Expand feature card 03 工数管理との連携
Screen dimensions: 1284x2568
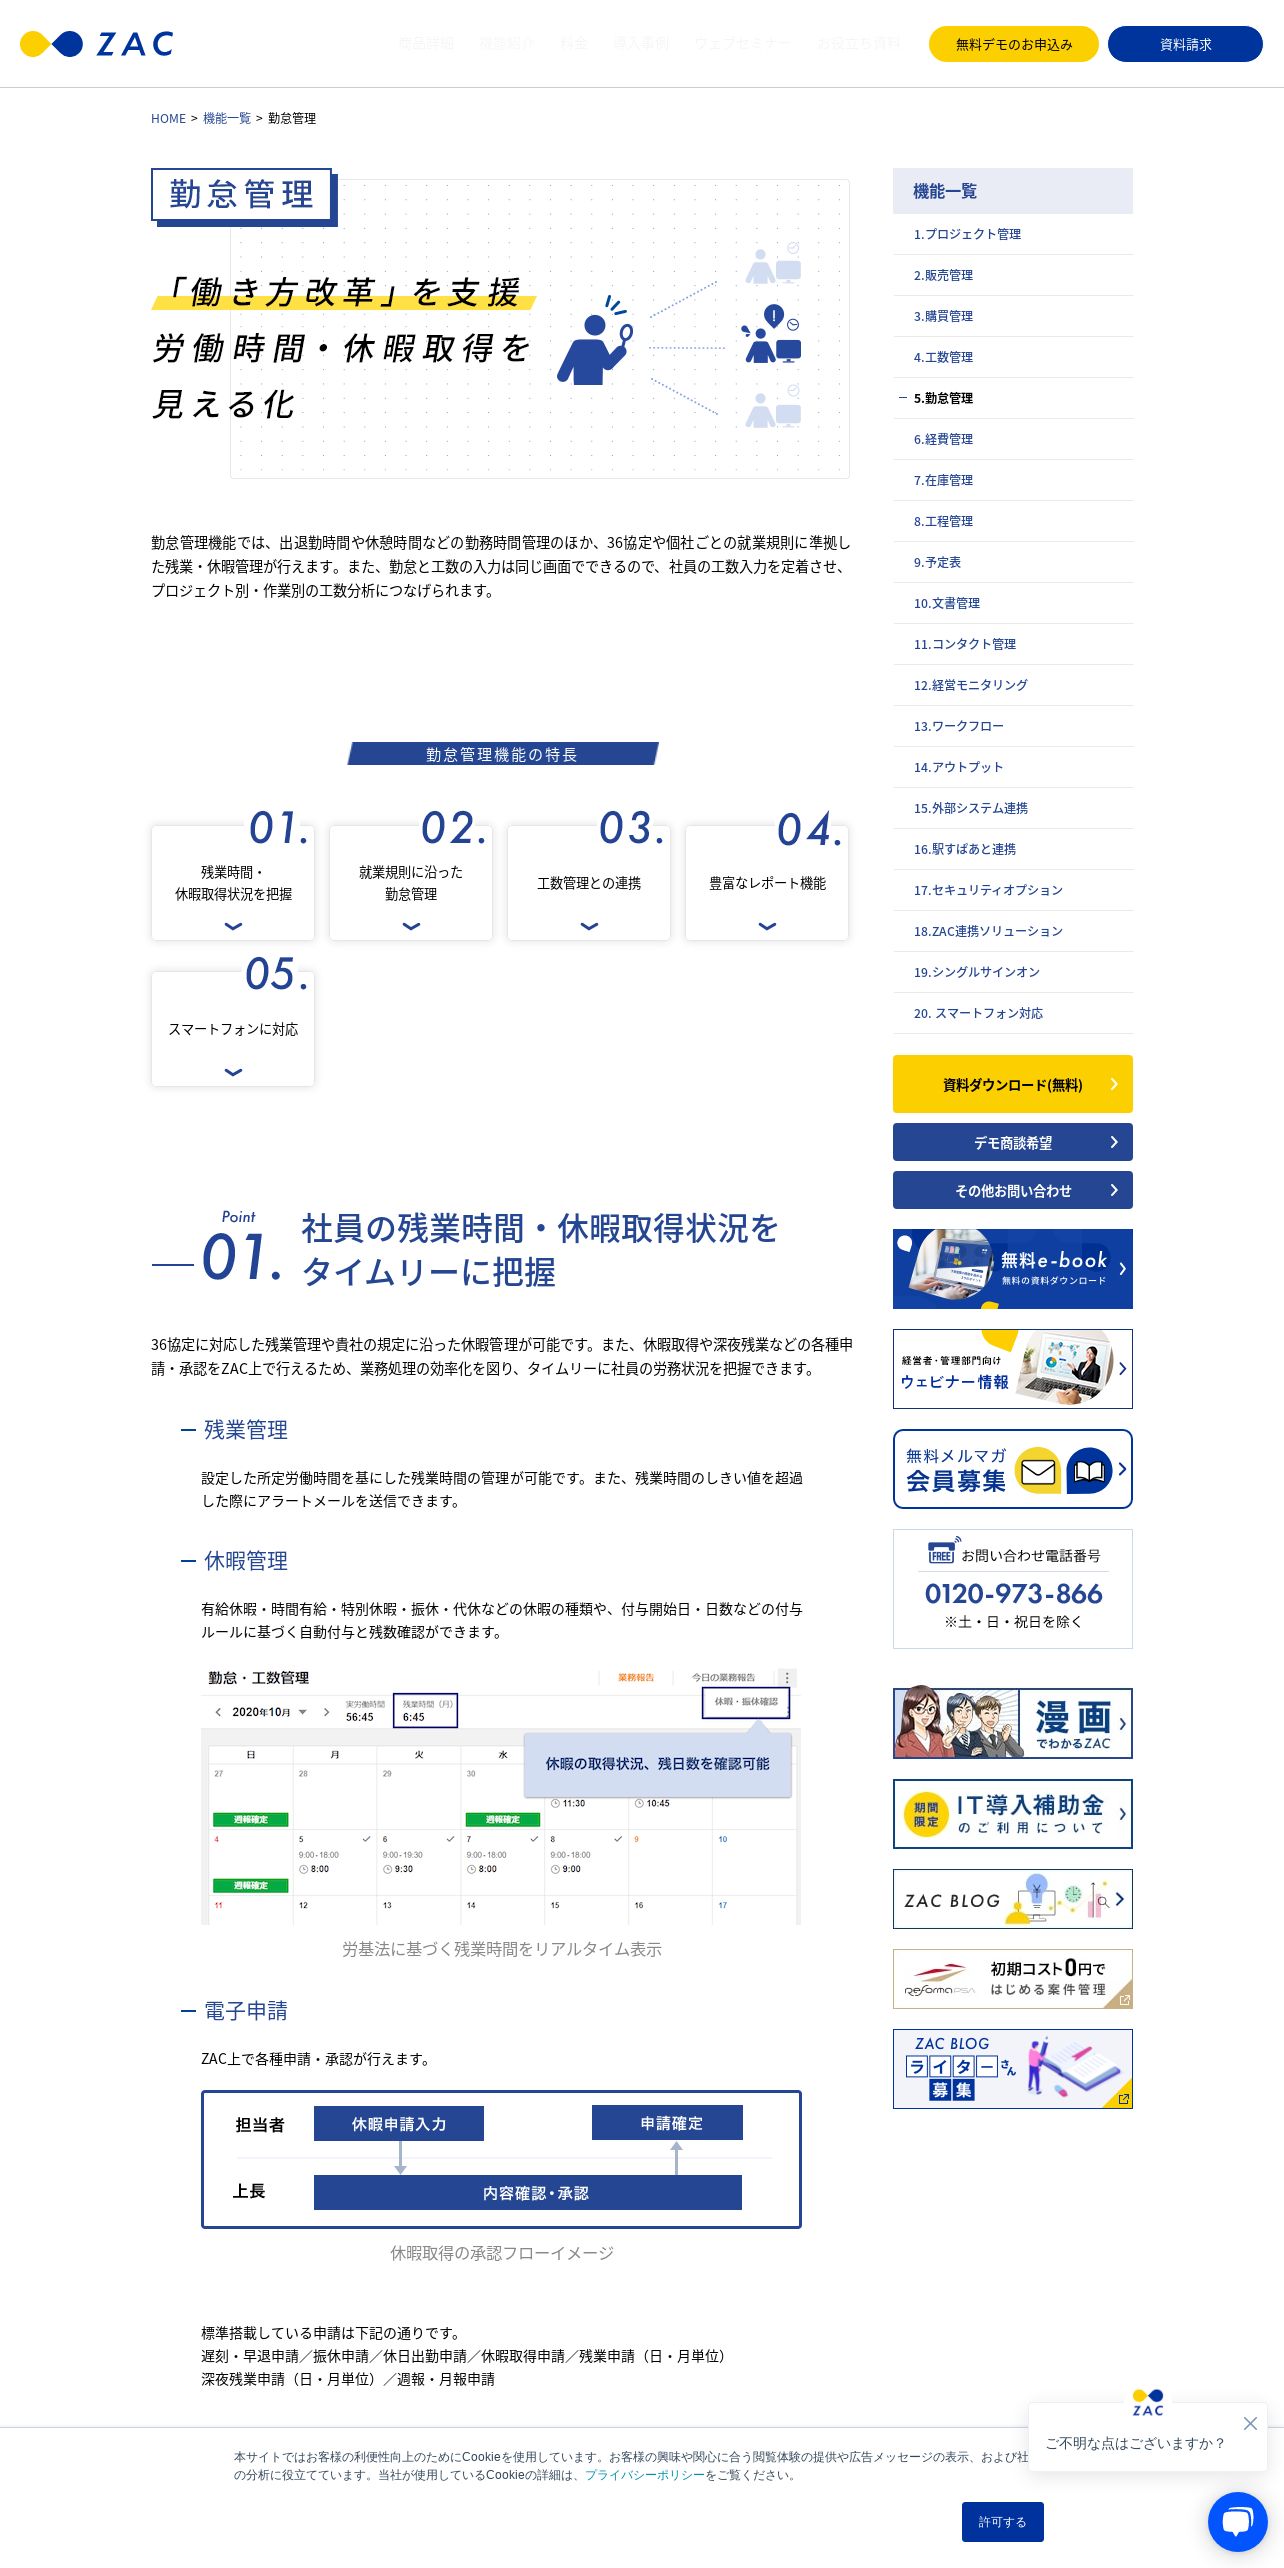(589, 882)
